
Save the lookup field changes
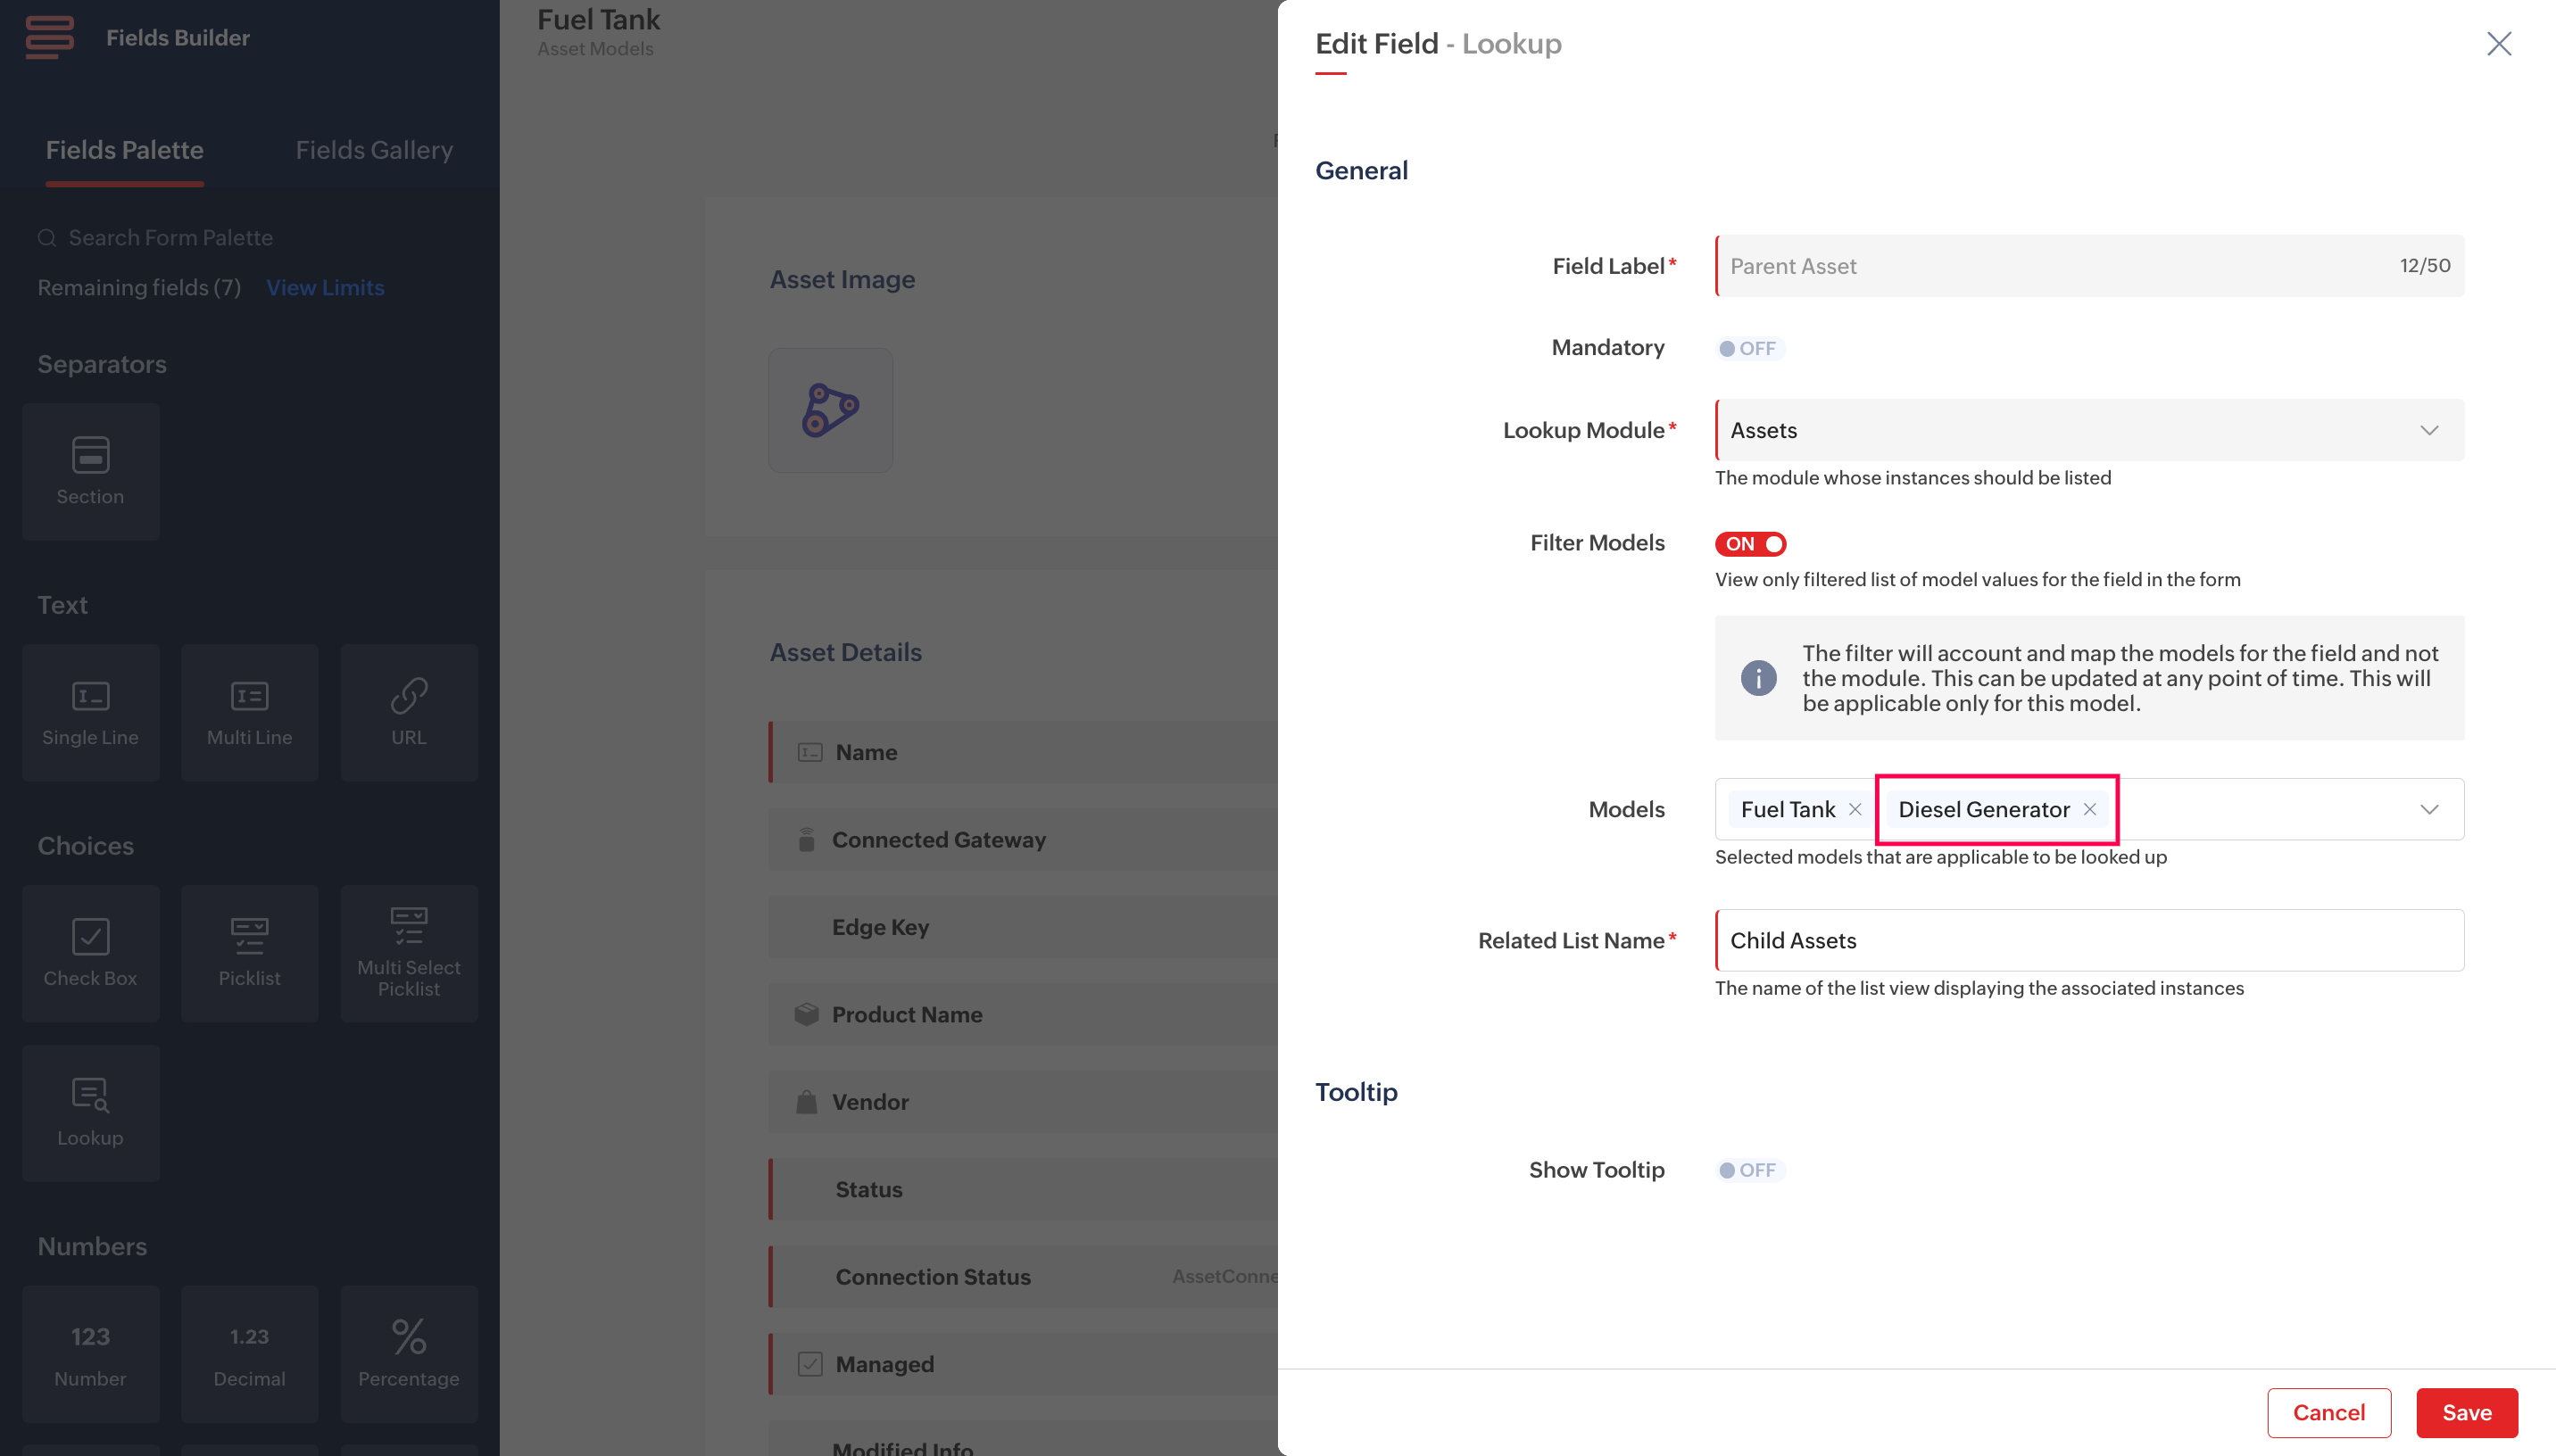click(2466, 1412)
